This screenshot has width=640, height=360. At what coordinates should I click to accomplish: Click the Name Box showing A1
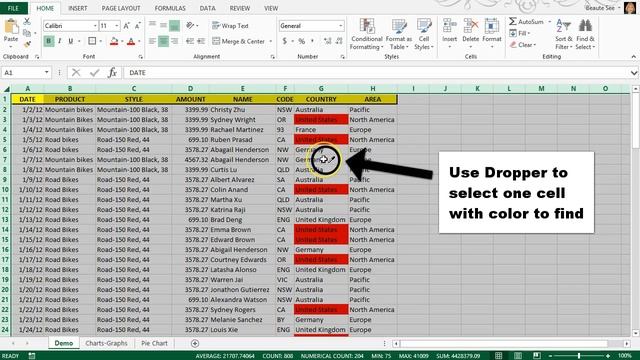[x=26, y=73]
